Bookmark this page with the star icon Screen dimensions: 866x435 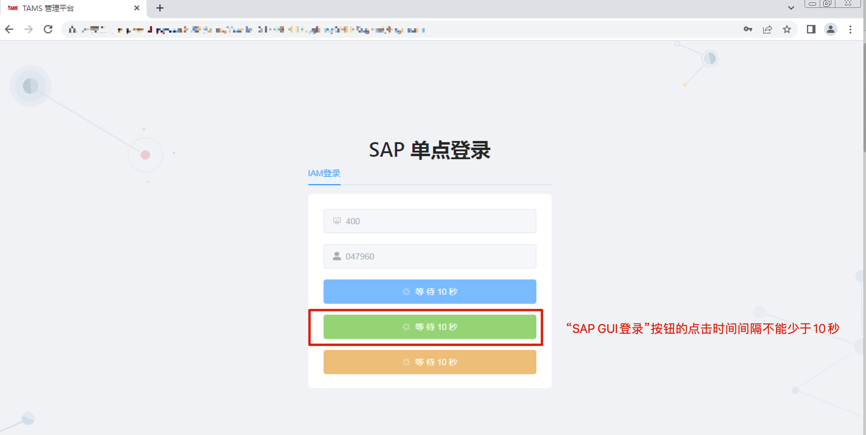pos(786,29)
